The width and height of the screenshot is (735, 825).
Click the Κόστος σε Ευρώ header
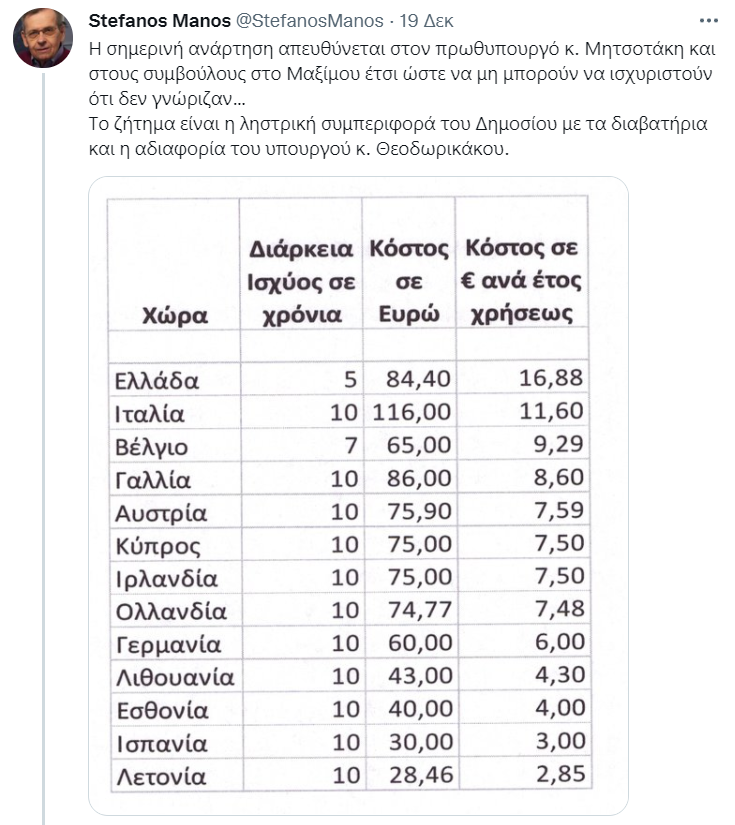click(x=409, y=281)
